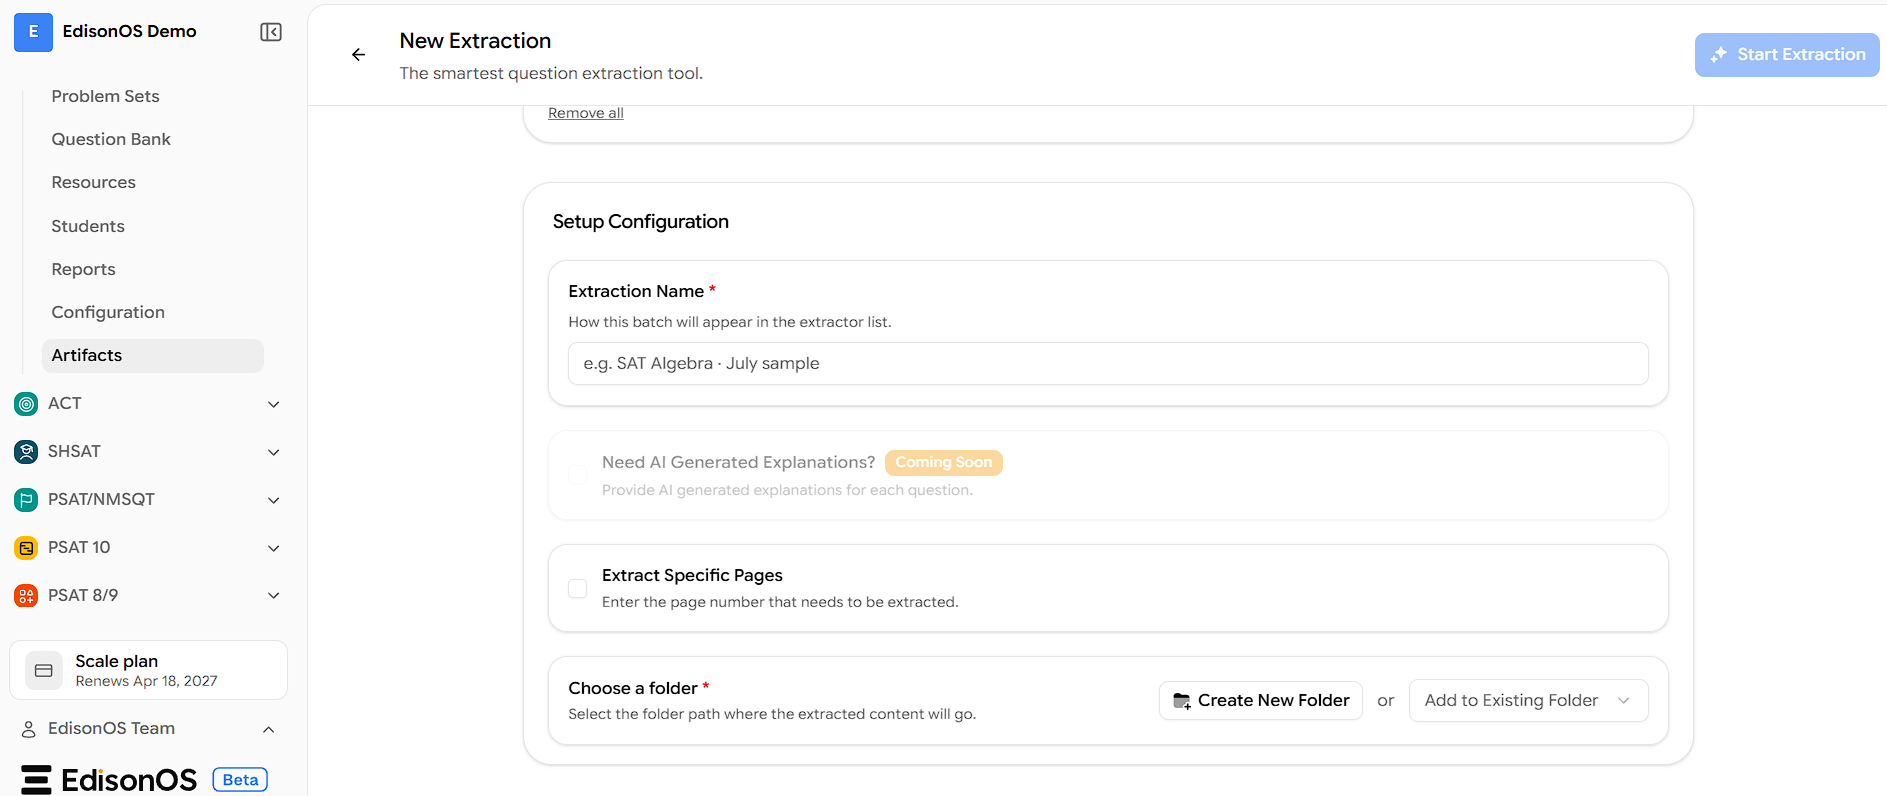
Task: Click the PSAT 10 yellow icon
Action: click(x=26, y=548)
